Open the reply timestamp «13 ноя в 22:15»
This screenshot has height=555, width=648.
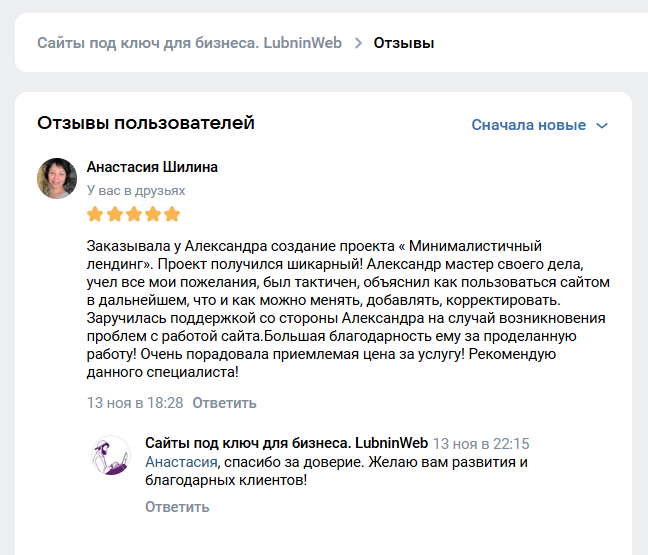pyautogui.click(x=481, y=444)
